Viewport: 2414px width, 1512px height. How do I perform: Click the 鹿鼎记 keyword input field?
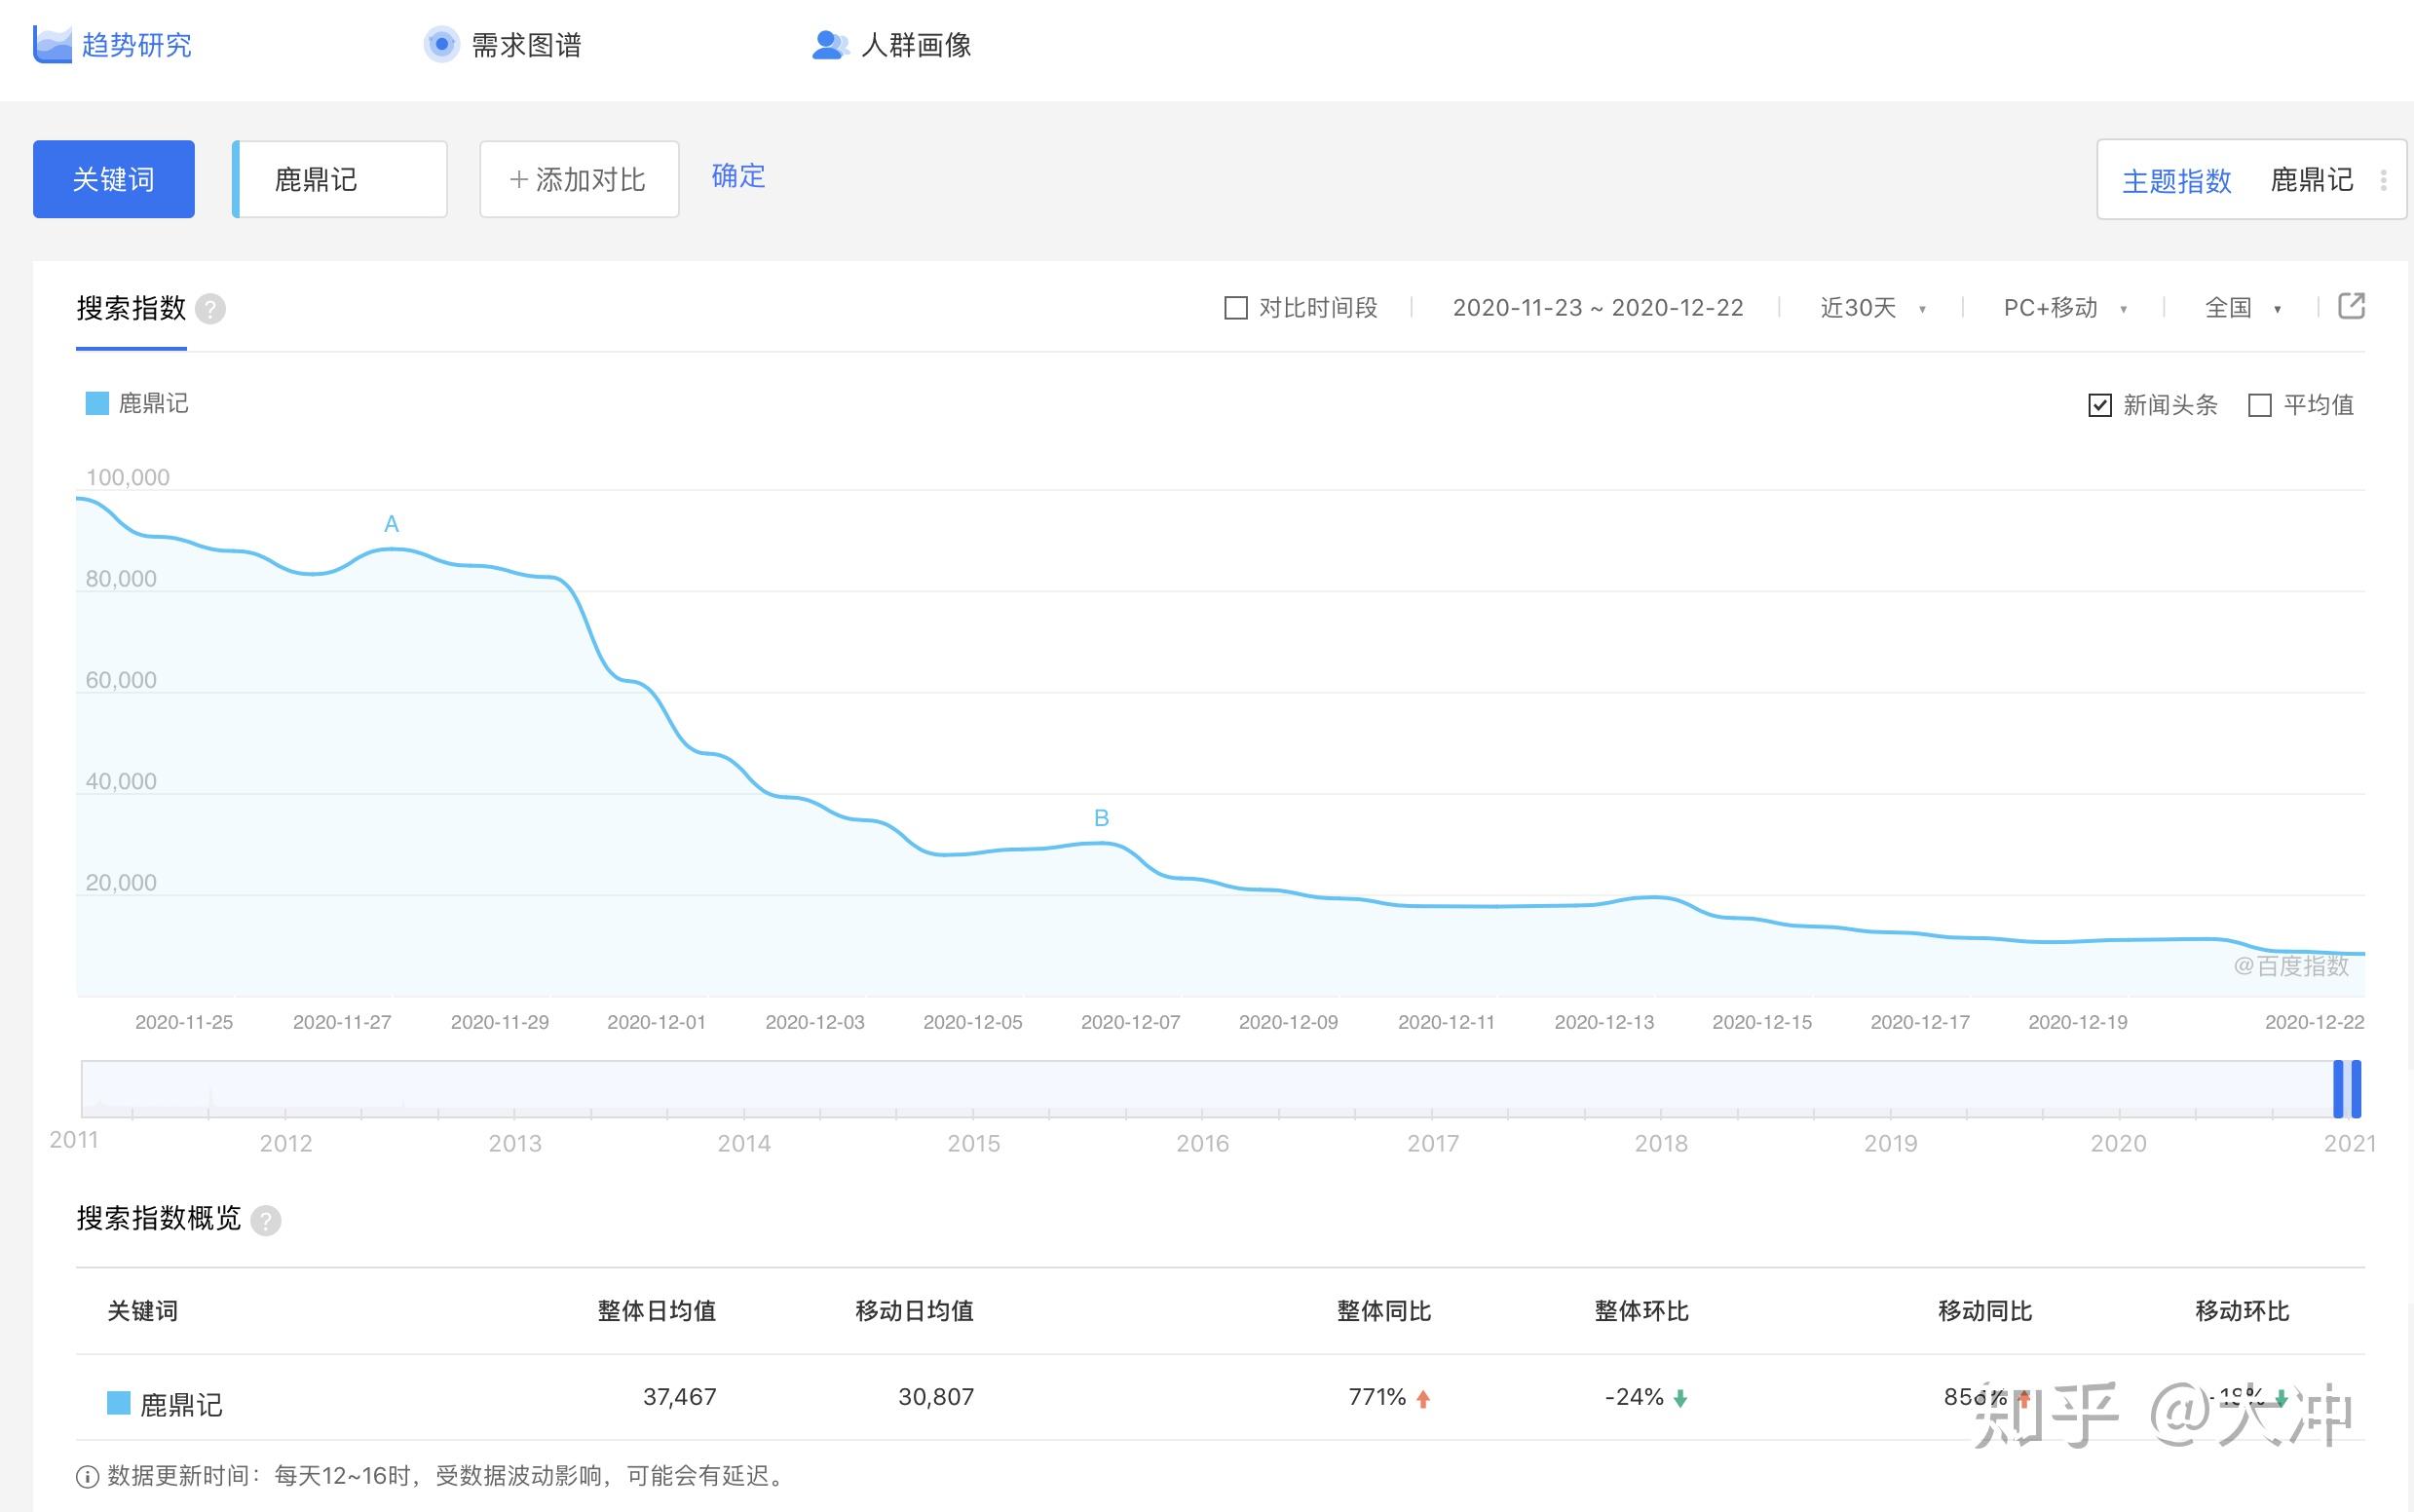(x=340, y=180)
